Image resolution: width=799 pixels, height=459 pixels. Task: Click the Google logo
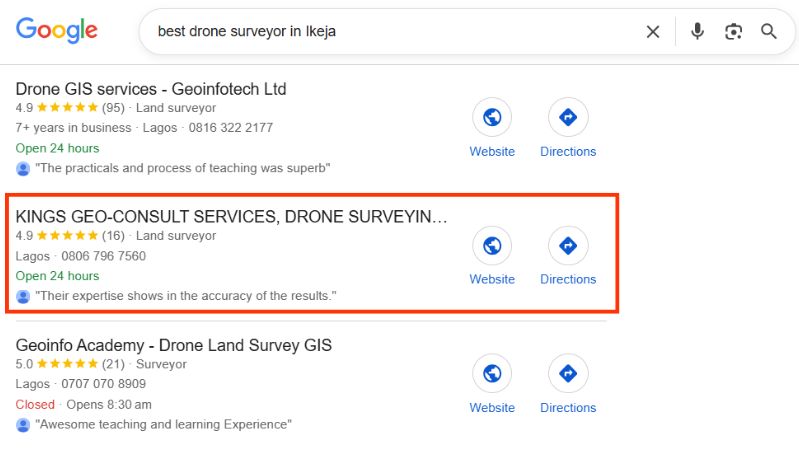(57, 31)
